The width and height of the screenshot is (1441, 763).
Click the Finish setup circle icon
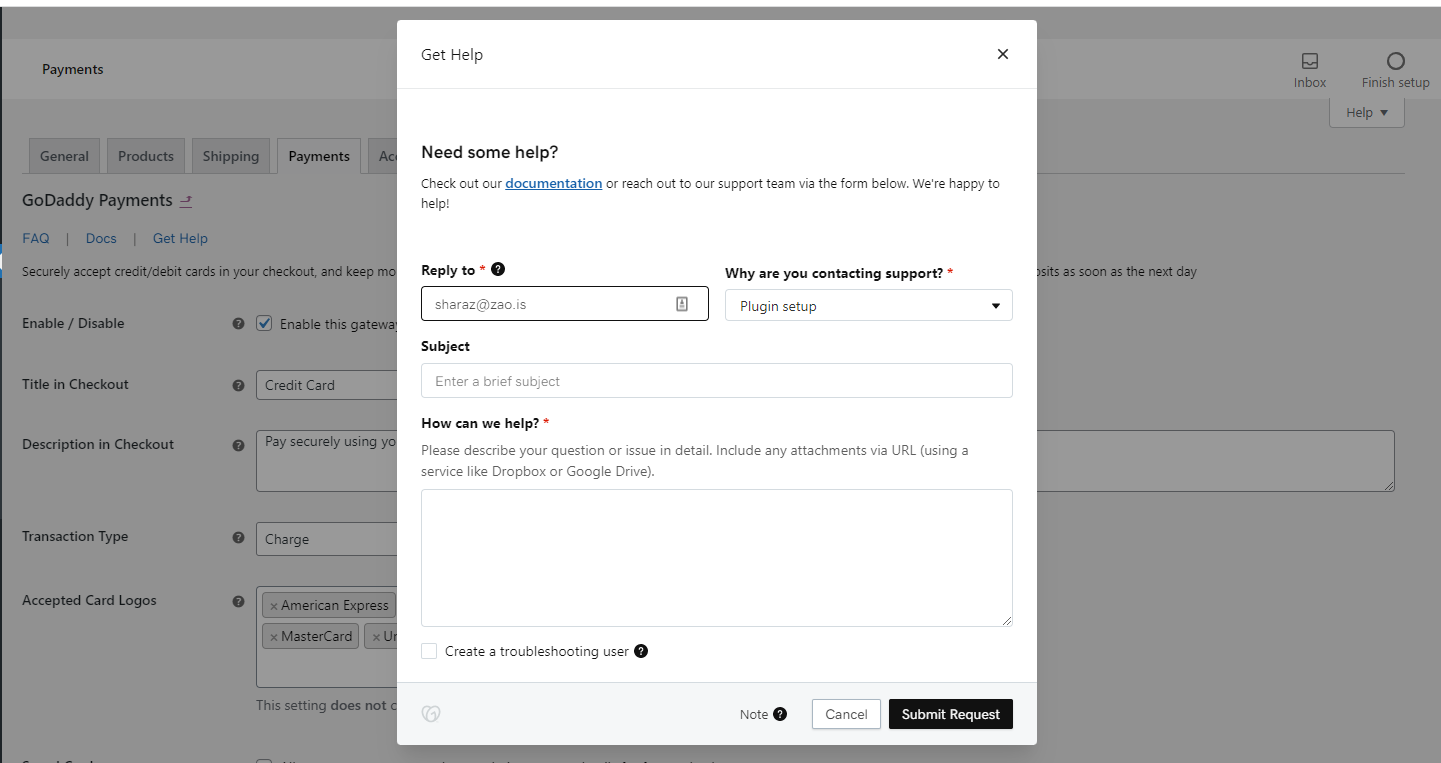tap(1395, 62)
